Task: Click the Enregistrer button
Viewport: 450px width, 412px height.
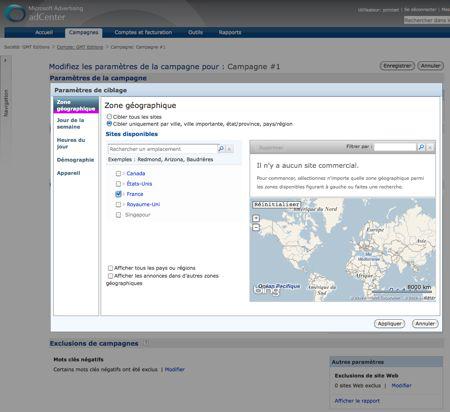Action: [x=397, y=66]
